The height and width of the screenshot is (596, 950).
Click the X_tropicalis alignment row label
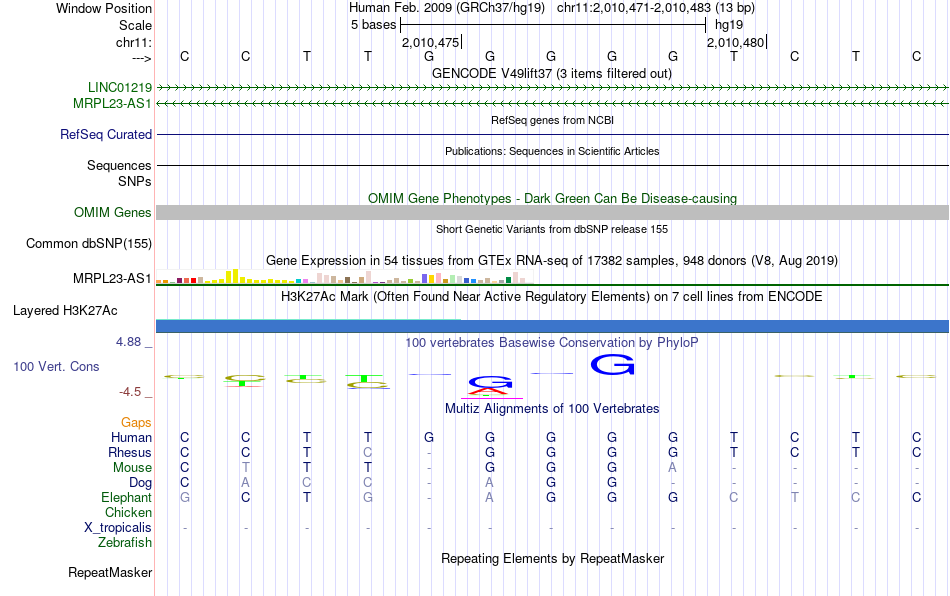point(118,528)
